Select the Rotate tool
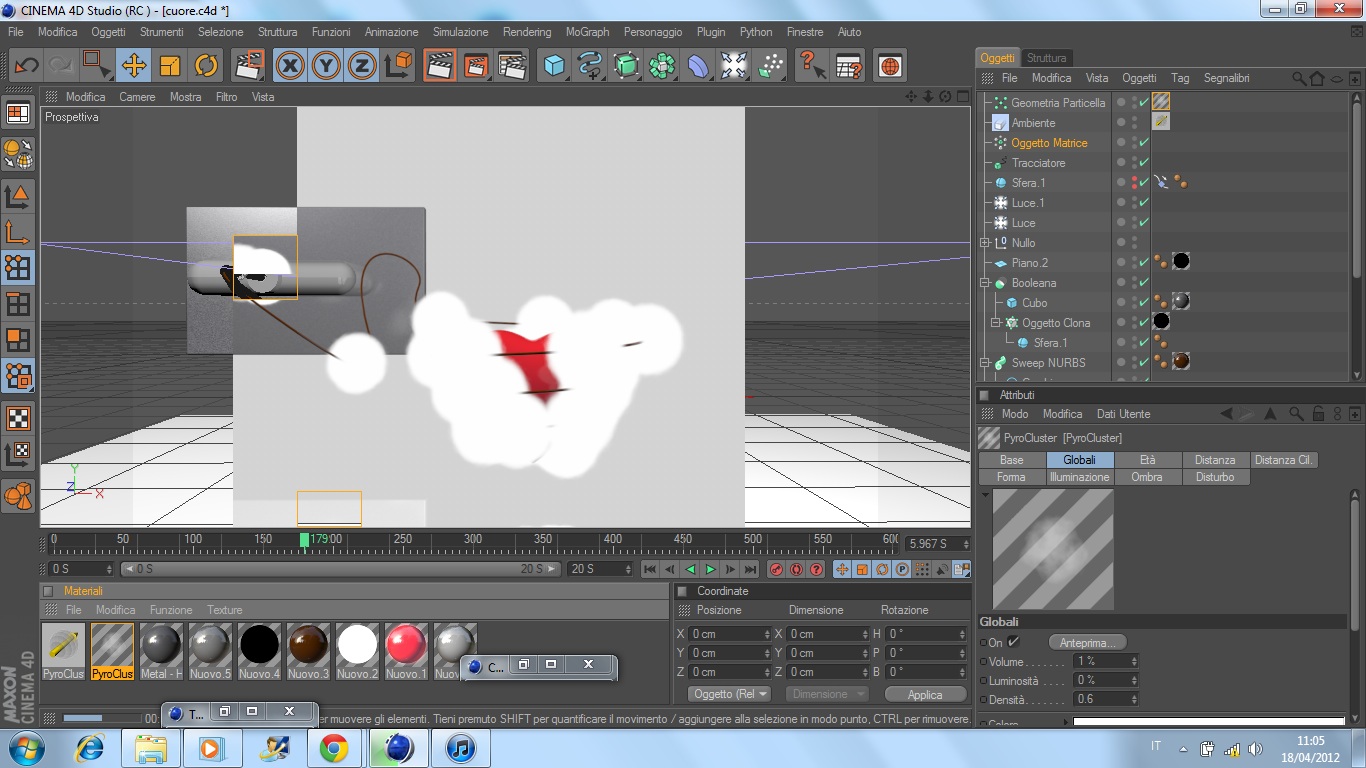 [x=206, y=66]
